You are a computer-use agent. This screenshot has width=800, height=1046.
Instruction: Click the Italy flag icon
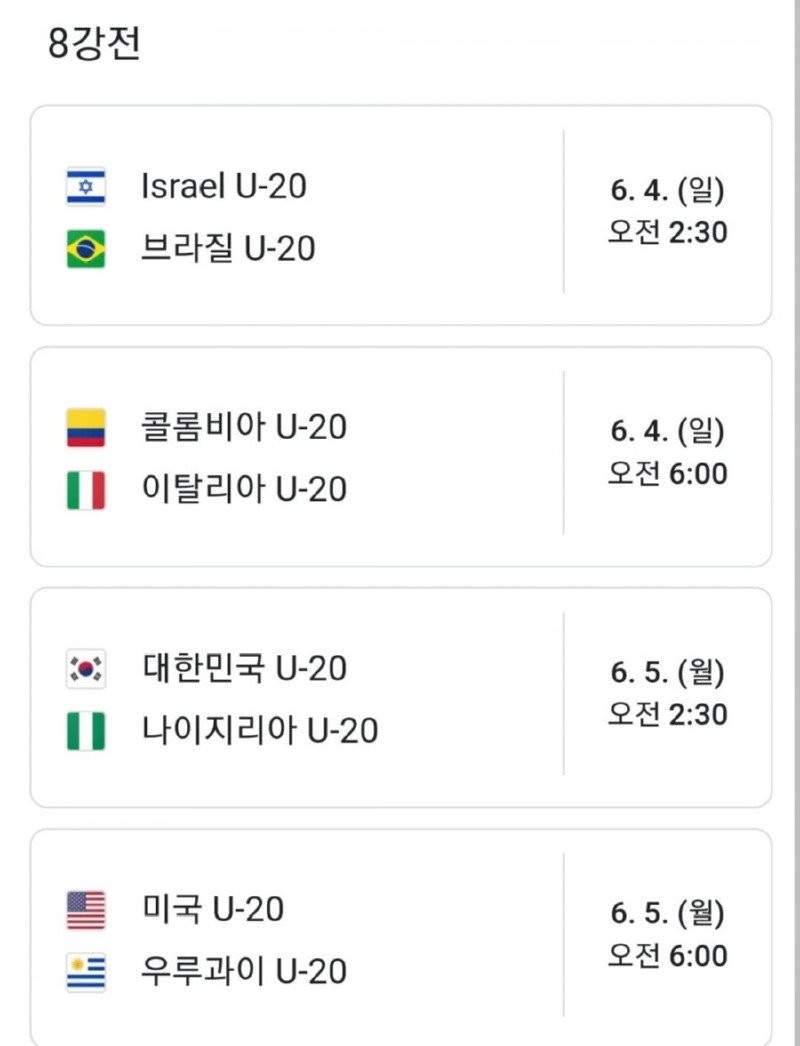pyautogui.click(x=86, y=490)
